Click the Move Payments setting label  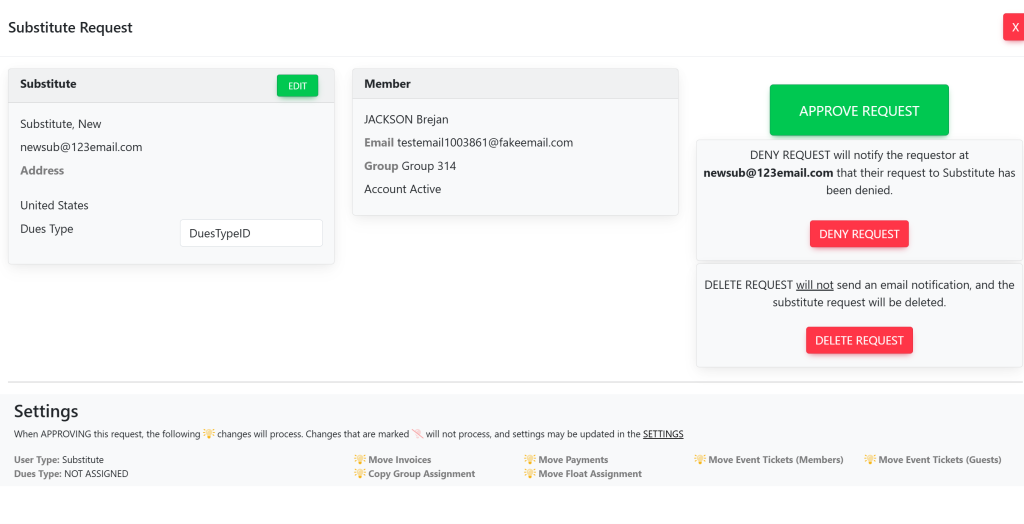(x=573, y=460)
